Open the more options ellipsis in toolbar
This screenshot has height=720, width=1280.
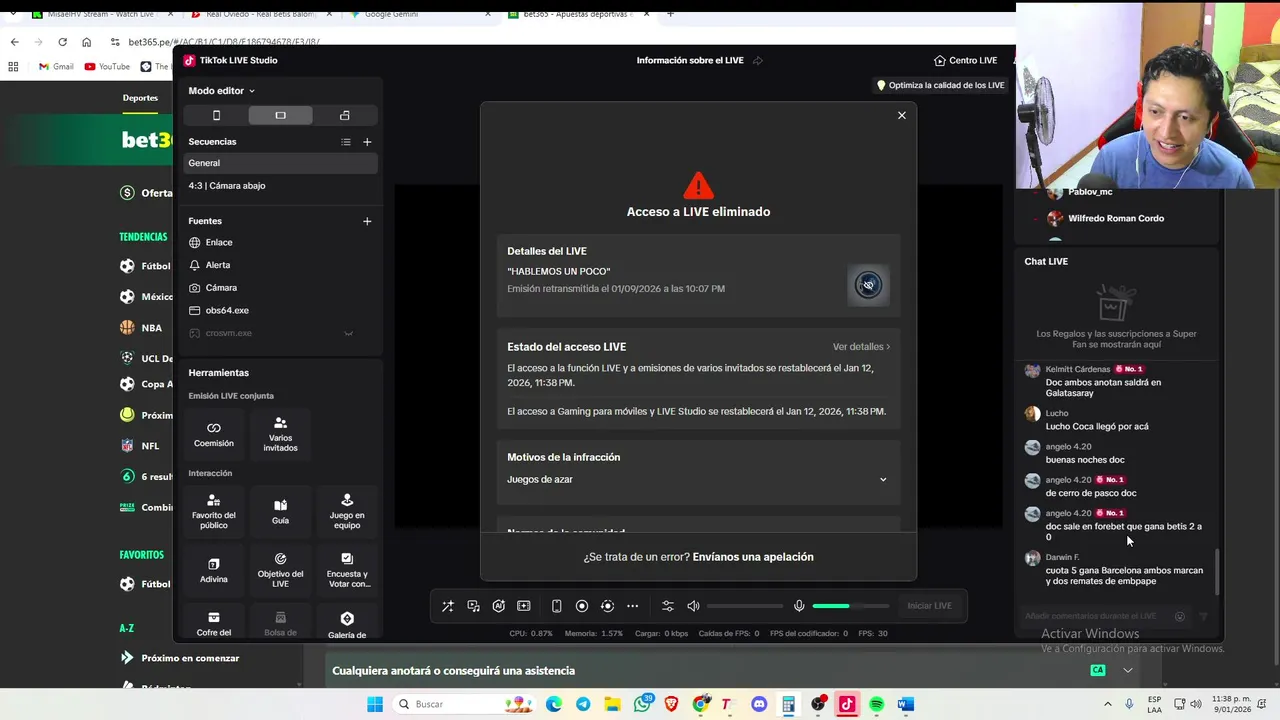(x=632, y=606)
